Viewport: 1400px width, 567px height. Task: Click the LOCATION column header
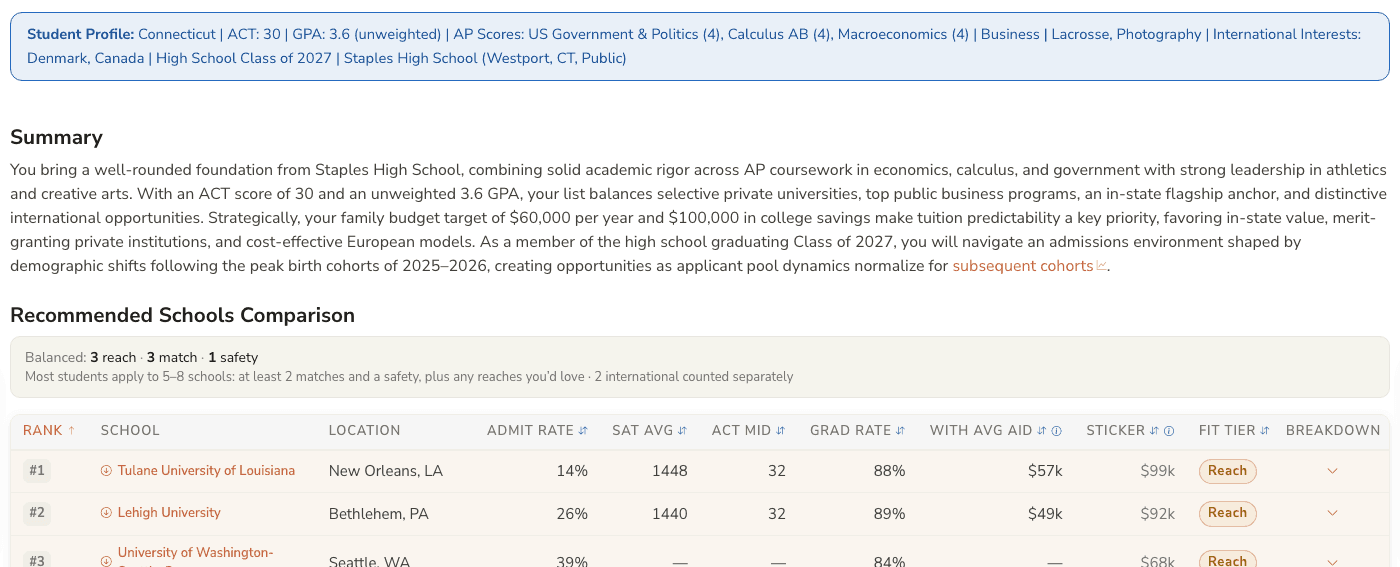pyautogui.click(x=365, y=431)
